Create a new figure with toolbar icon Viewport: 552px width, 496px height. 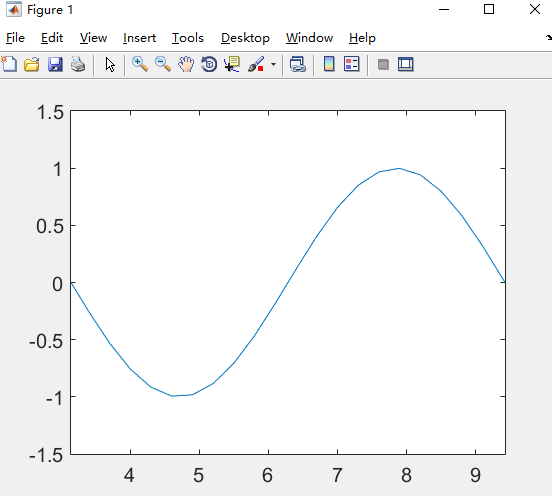(x=9, y=64)
